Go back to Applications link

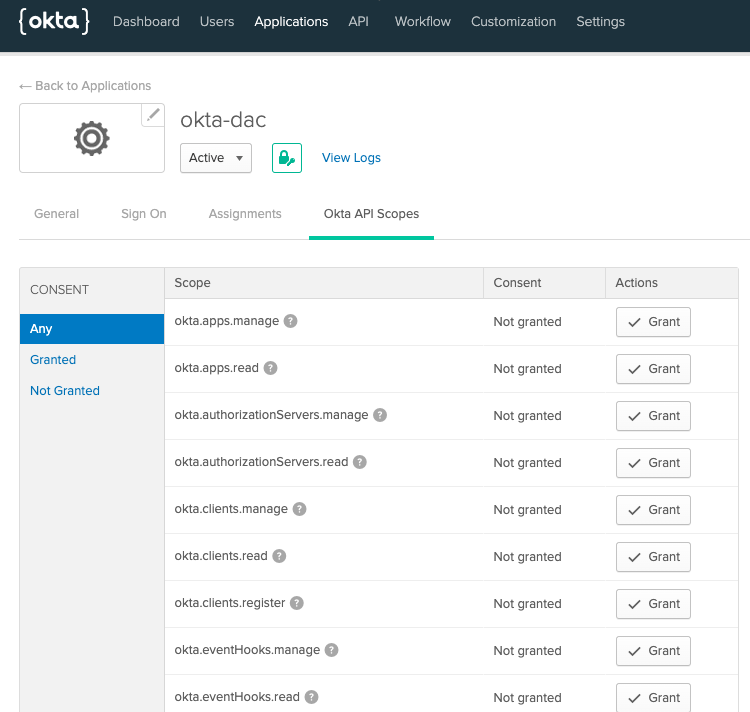coord(85,86)
